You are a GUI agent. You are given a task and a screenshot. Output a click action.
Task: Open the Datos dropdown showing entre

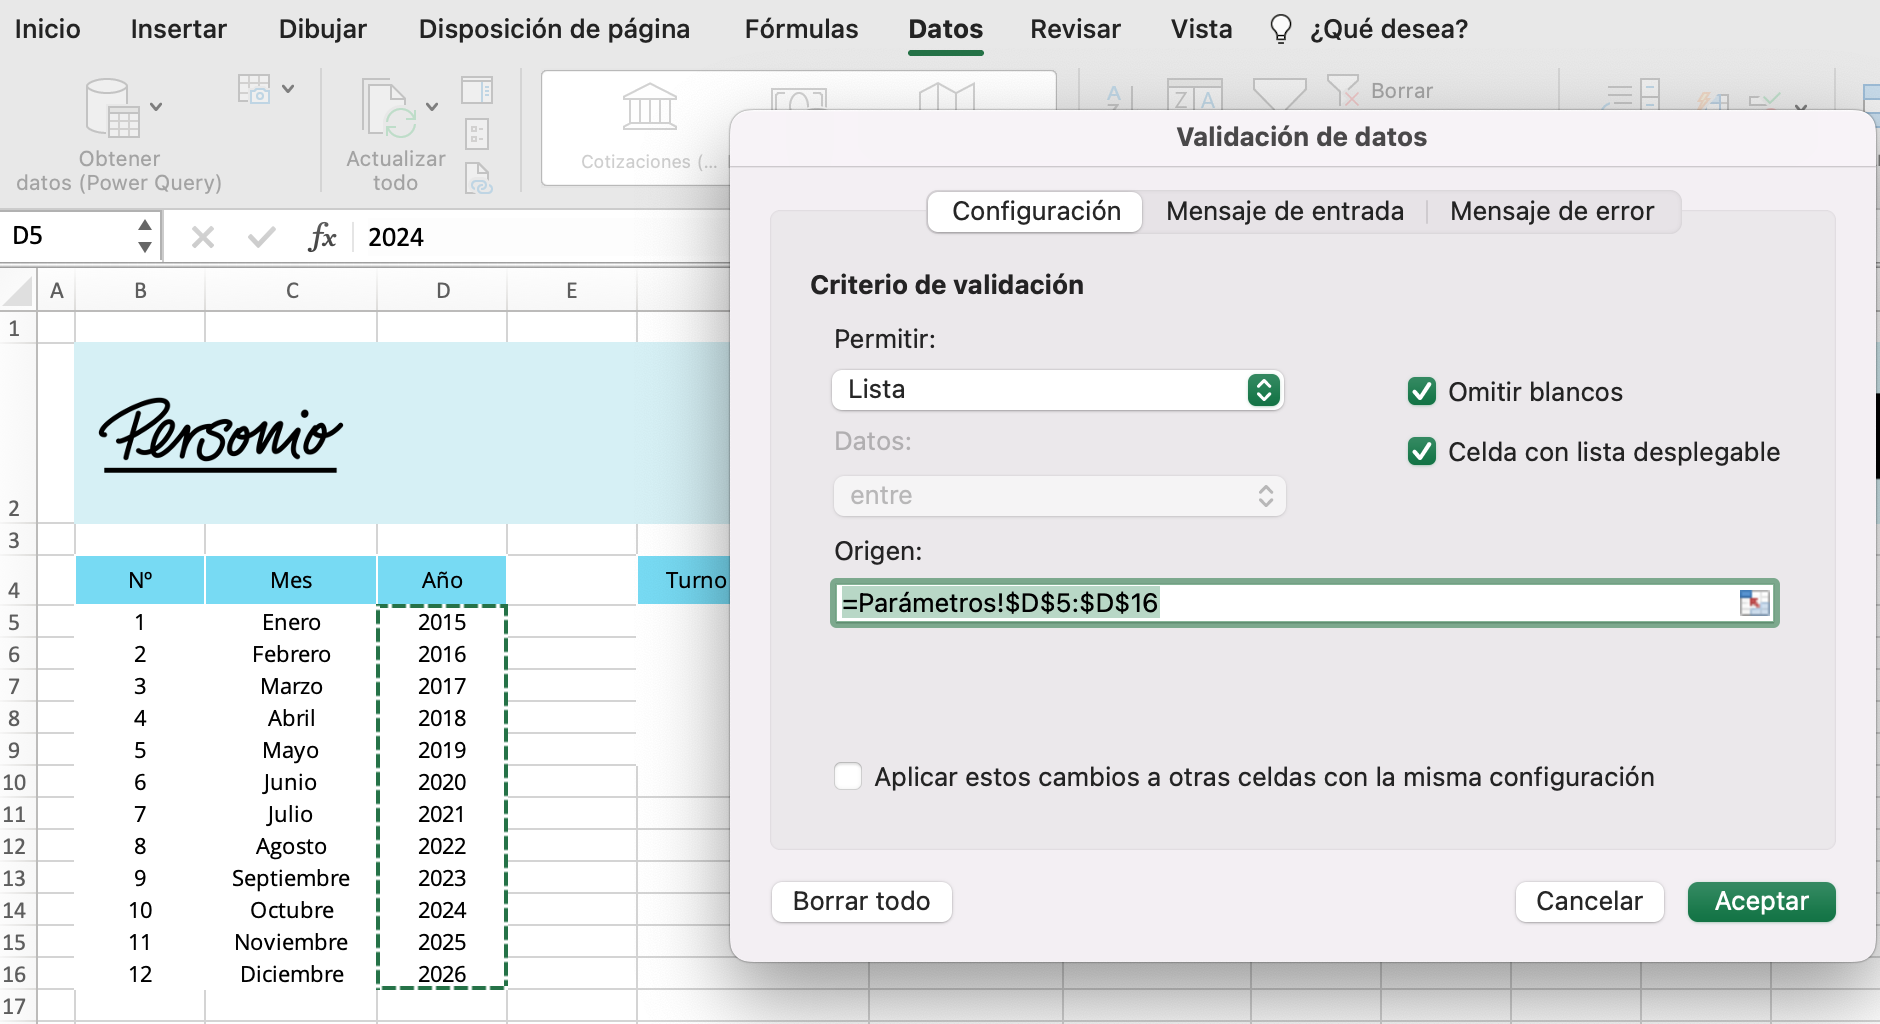coord(1059,496)
